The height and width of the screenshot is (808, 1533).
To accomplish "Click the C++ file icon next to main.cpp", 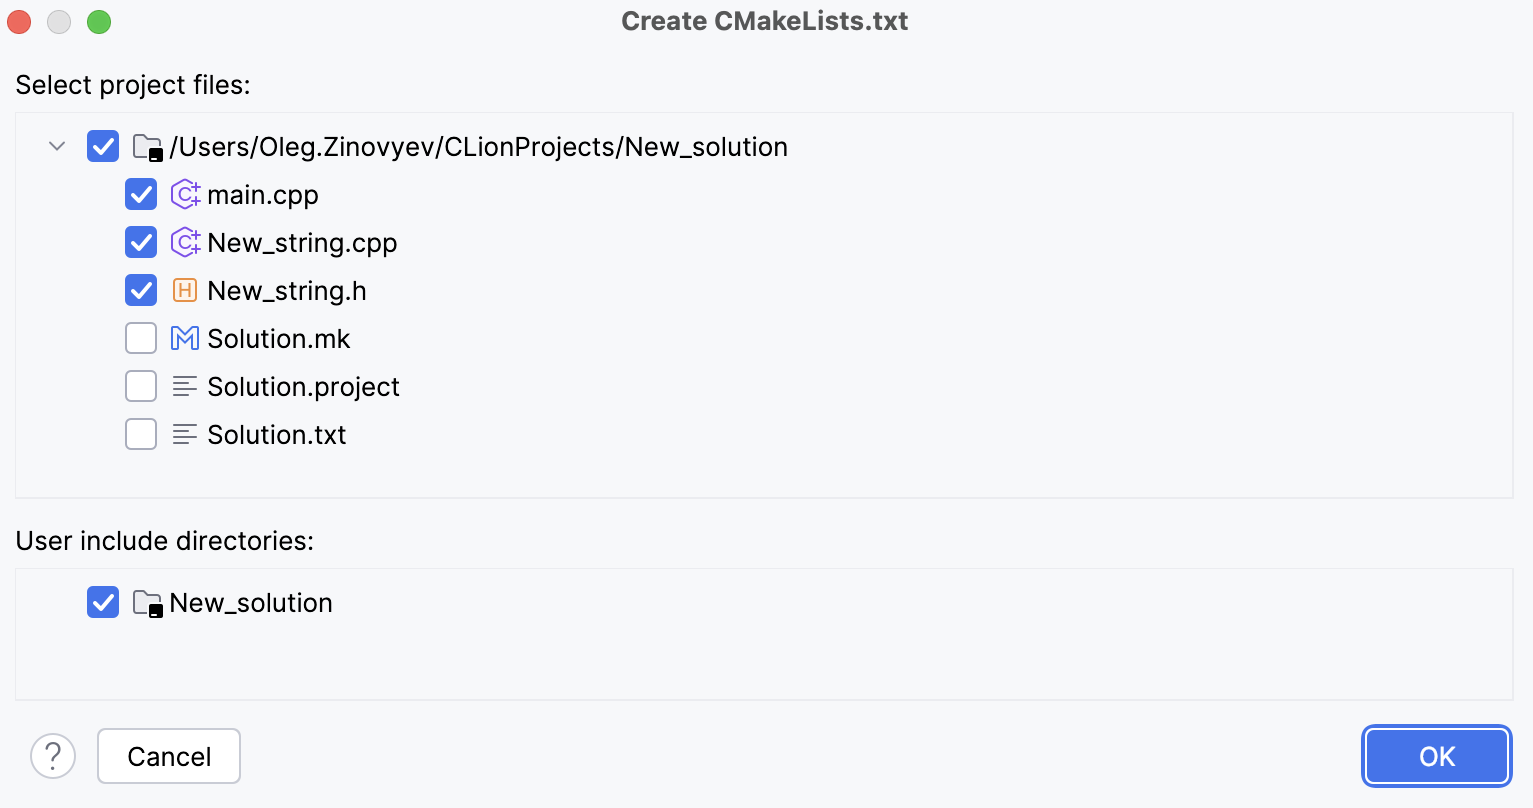I will tap(185, 194).
